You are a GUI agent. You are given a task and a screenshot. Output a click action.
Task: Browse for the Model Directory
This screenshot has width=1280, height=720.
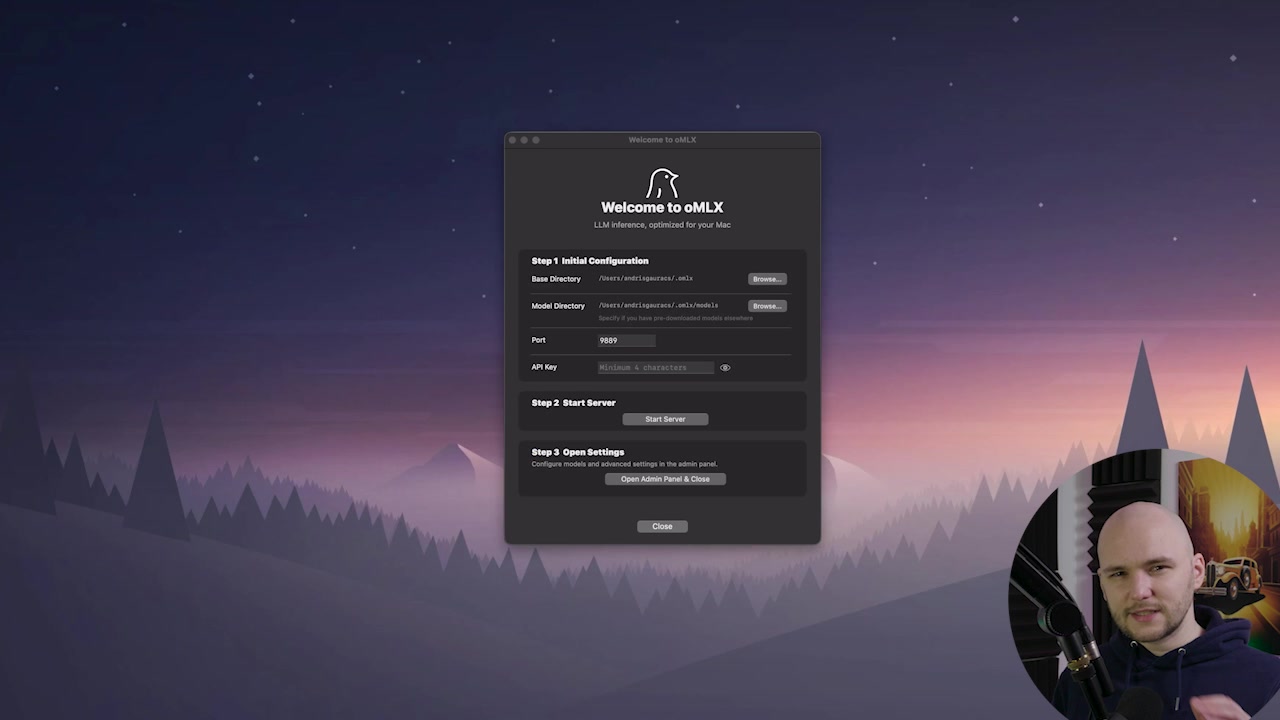coord(767,306)
